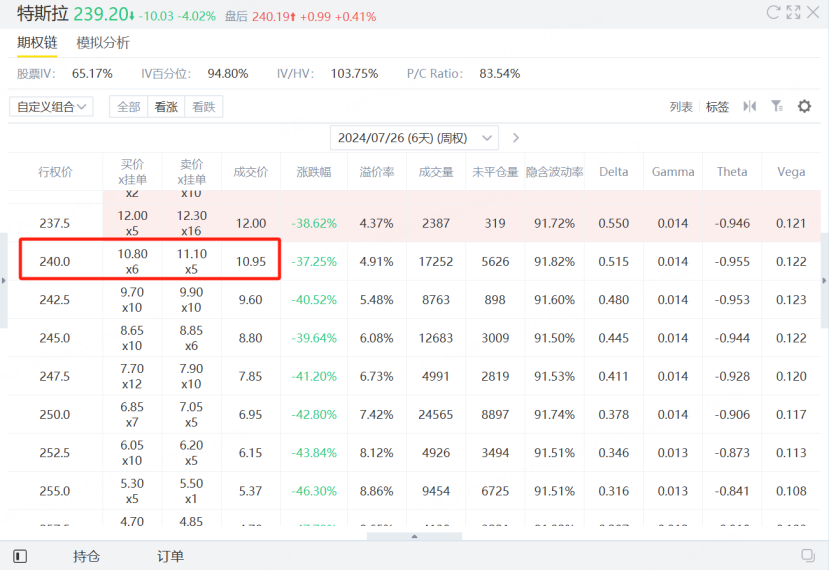Screen dimensions: 830x570
Task: Click ask price 7.05 for 250 strike
Action: pyautogui.click(x=192, y=407)
